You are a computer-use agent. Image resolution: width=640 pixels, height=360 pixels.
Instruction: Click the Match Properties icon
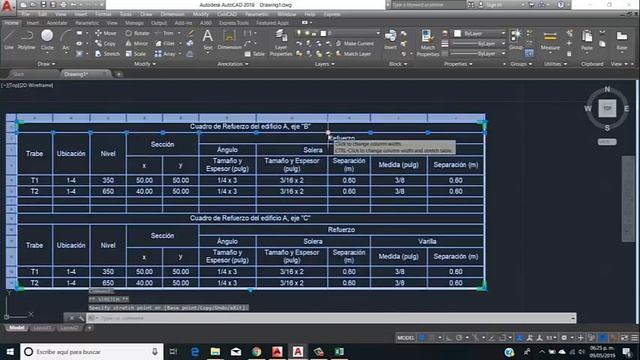click(x=428, y=43)
